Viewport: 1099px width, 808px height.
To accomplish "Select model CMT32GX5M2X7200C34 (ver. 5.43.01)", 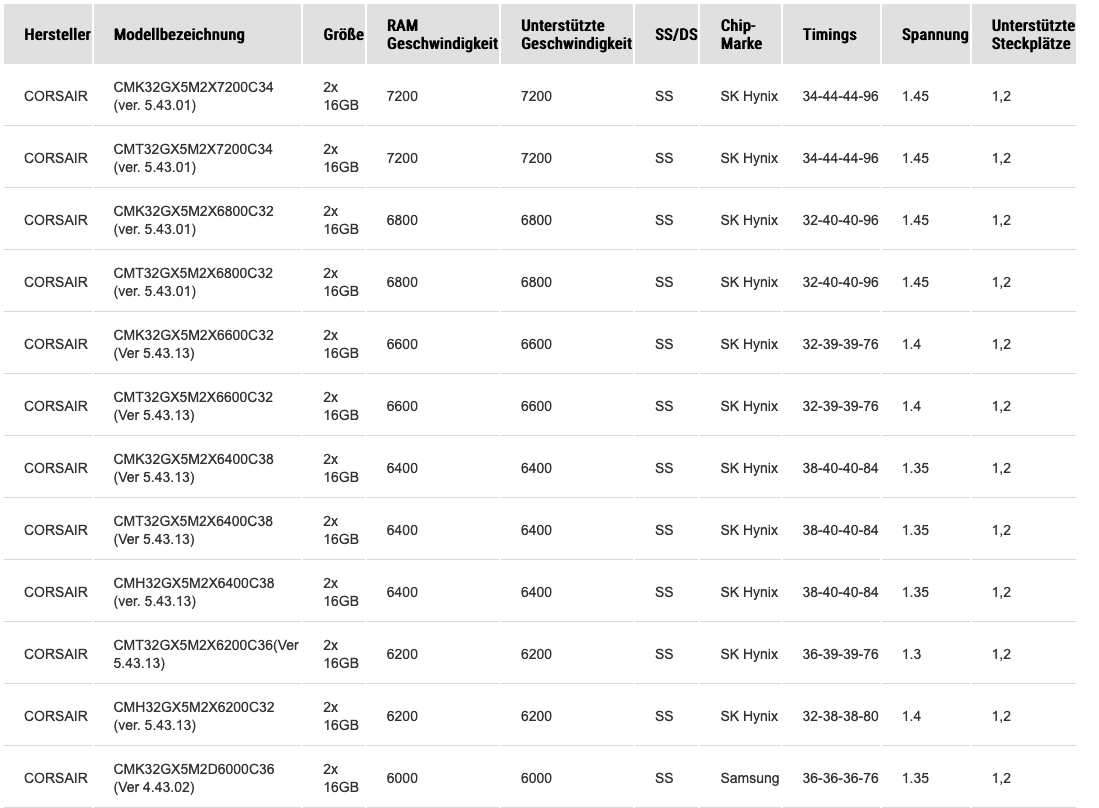I will click(x=193, y=158).
